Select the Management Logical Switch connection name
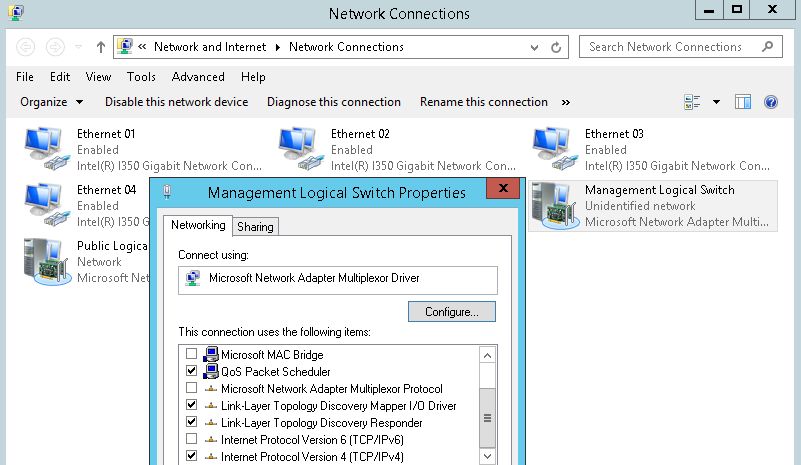 (x=659, y=190)
